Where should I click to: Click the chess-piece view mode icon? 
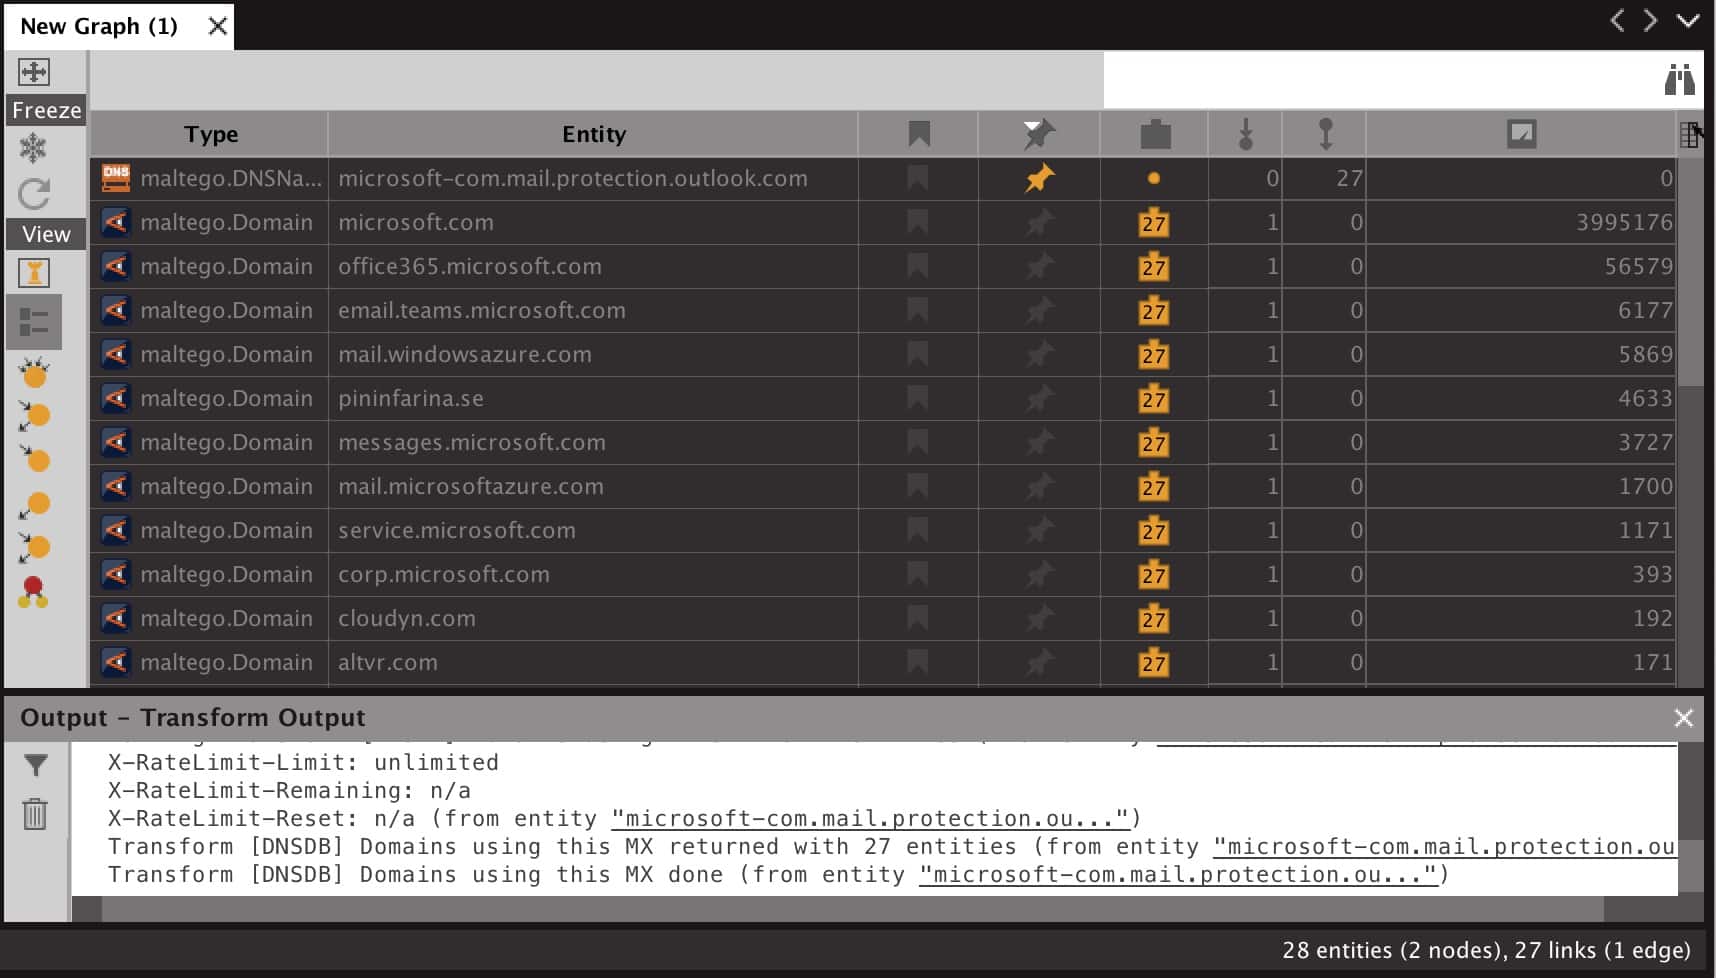33,273
